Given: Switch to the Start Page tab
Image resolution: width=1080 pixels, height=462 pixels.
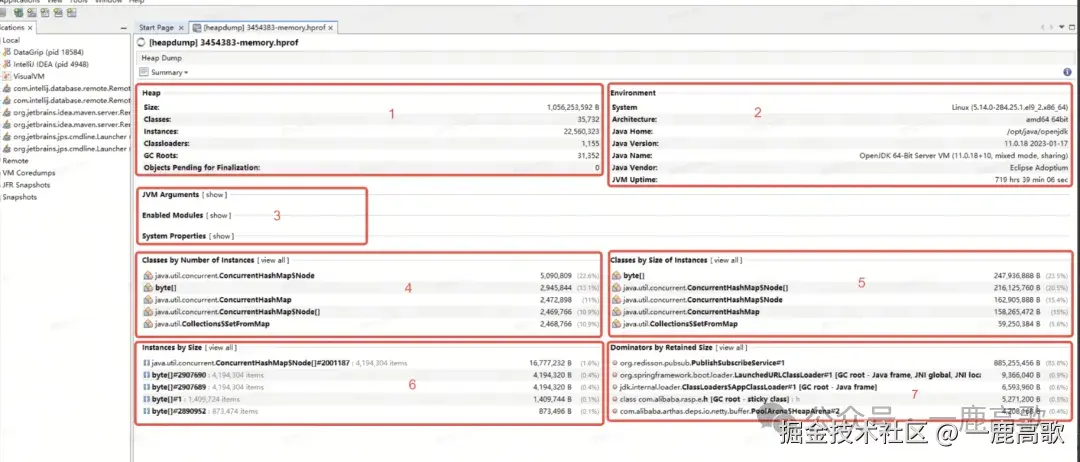Looking at the screenshot, I should click(x=156, y=28).
